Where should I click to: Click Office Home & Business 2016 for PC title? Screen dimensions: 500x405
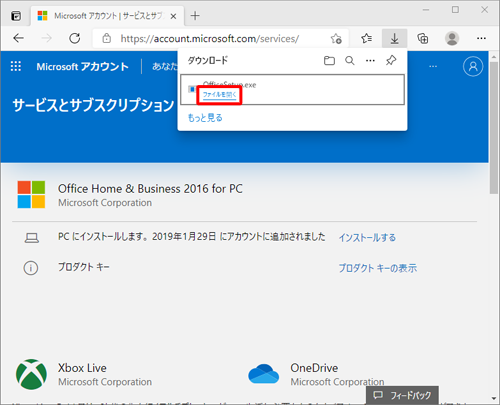150,189
